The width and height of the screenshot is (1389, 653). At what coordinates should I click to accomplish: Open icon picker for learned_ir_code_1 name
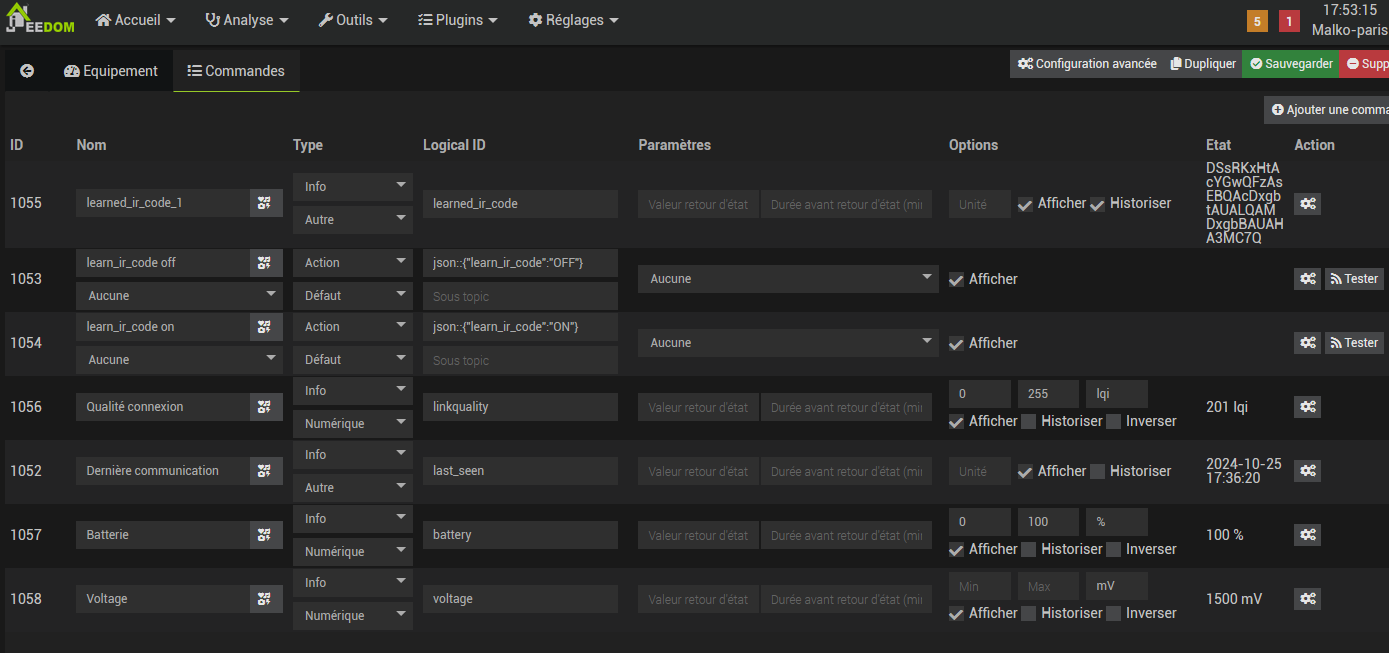(264, 203)
